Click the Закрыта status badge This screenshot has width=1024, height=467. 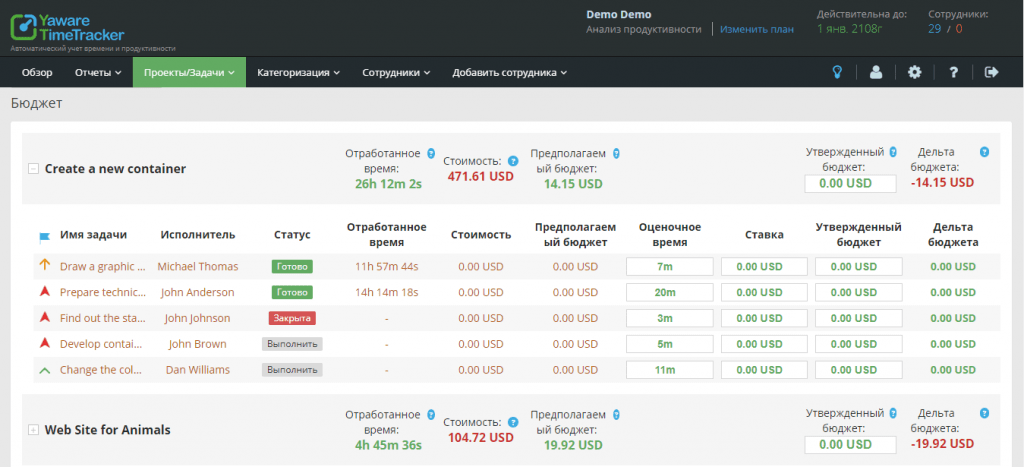pos(292,318)
